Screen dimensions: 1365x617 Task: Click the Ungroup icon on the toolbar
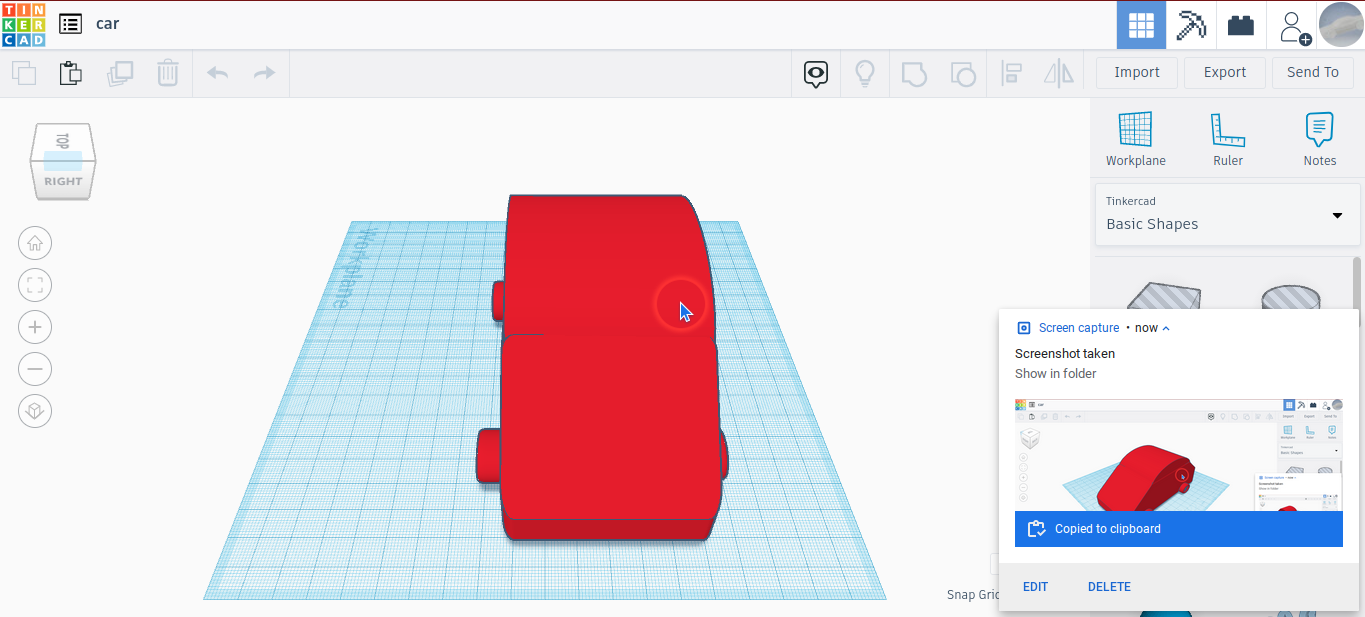[x=962, y=72]
